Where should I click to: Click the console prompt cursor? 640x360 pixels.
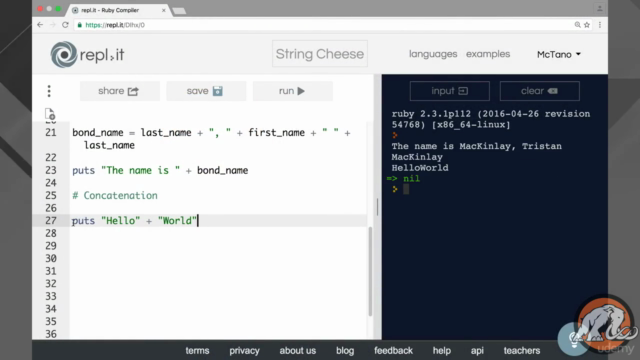coord(406,189)
